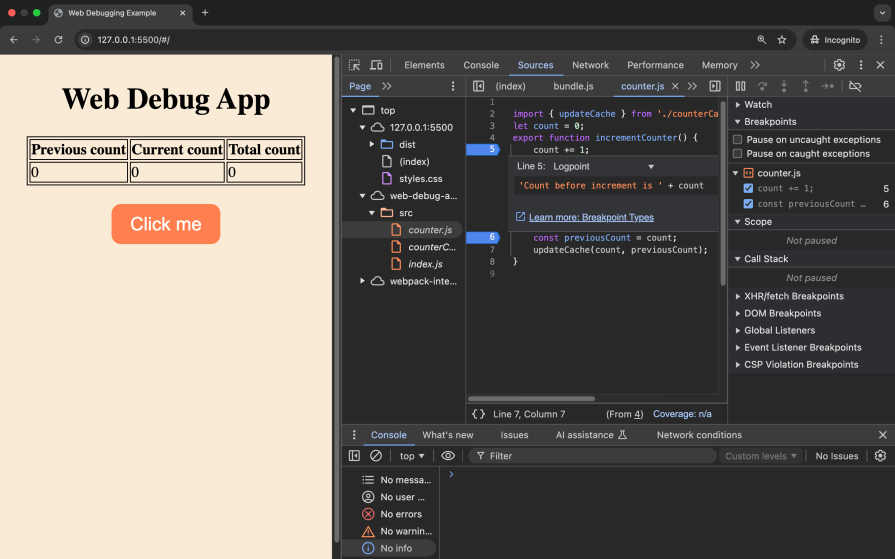Open the Custom levels dropdown

761,456
